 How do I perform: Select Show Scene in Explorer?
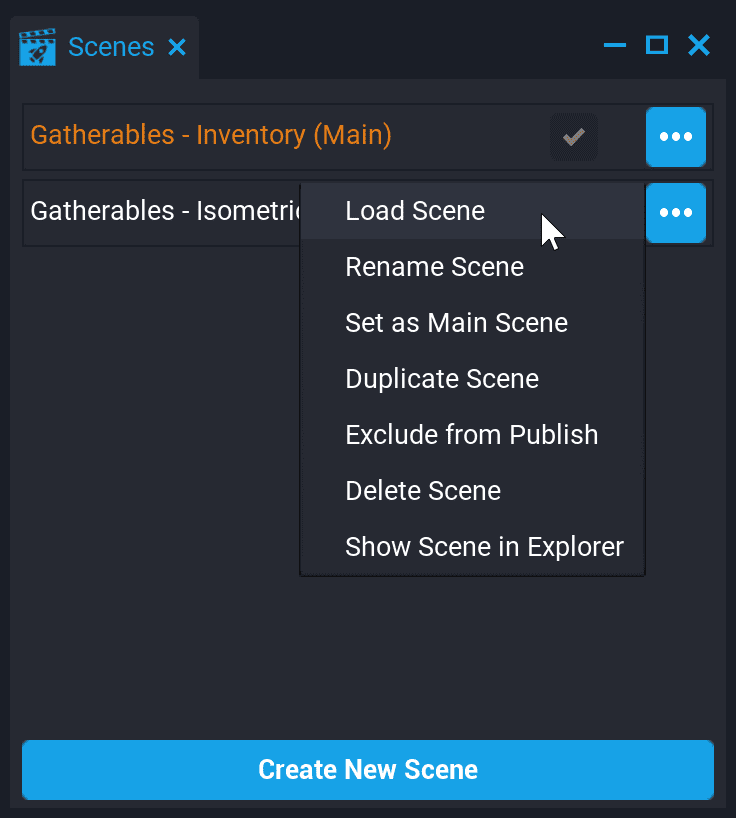484,547
